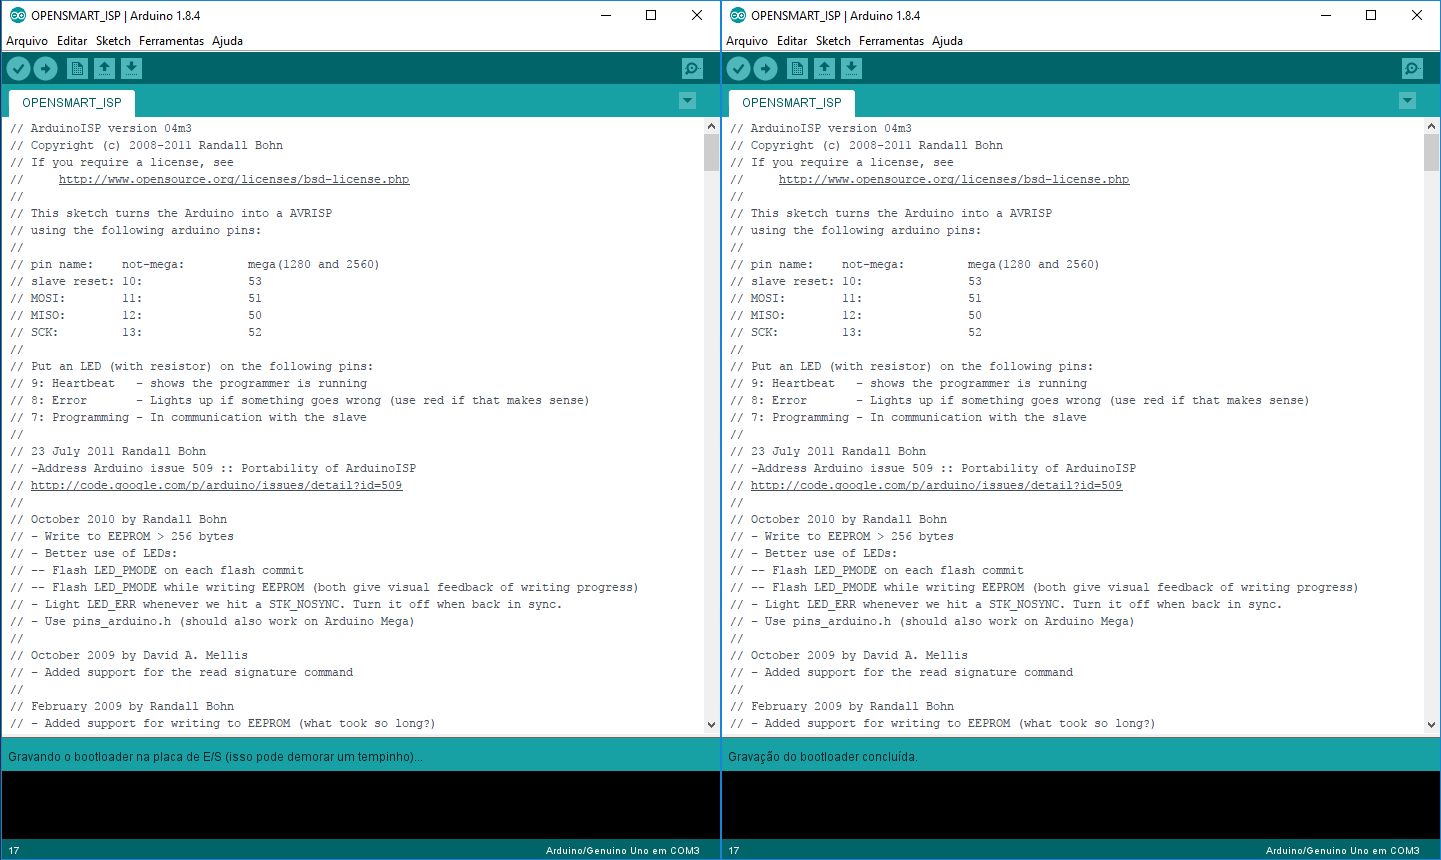This screenshot has height=860, width=1441.
Task: Click 'Arduino/Genuino Uno em COM3' in left status bar
Action: pos(622,851)
